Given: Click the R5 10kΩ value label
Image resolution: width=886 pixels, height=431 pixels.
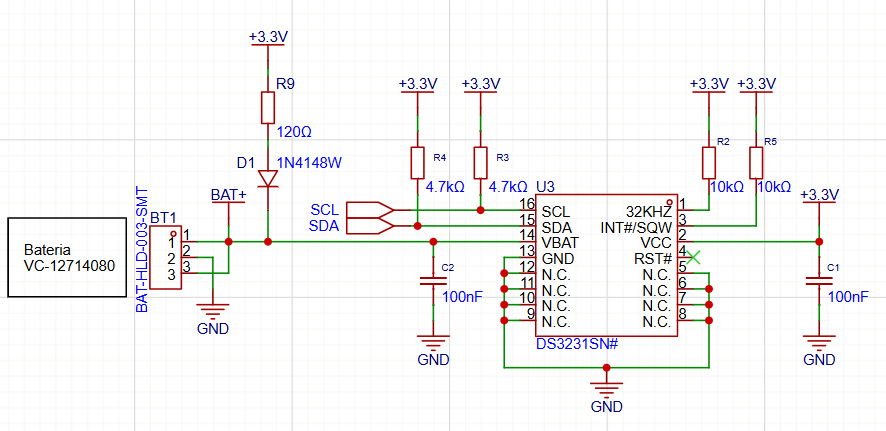Looking at the screenshot, I should pos(774,186).
